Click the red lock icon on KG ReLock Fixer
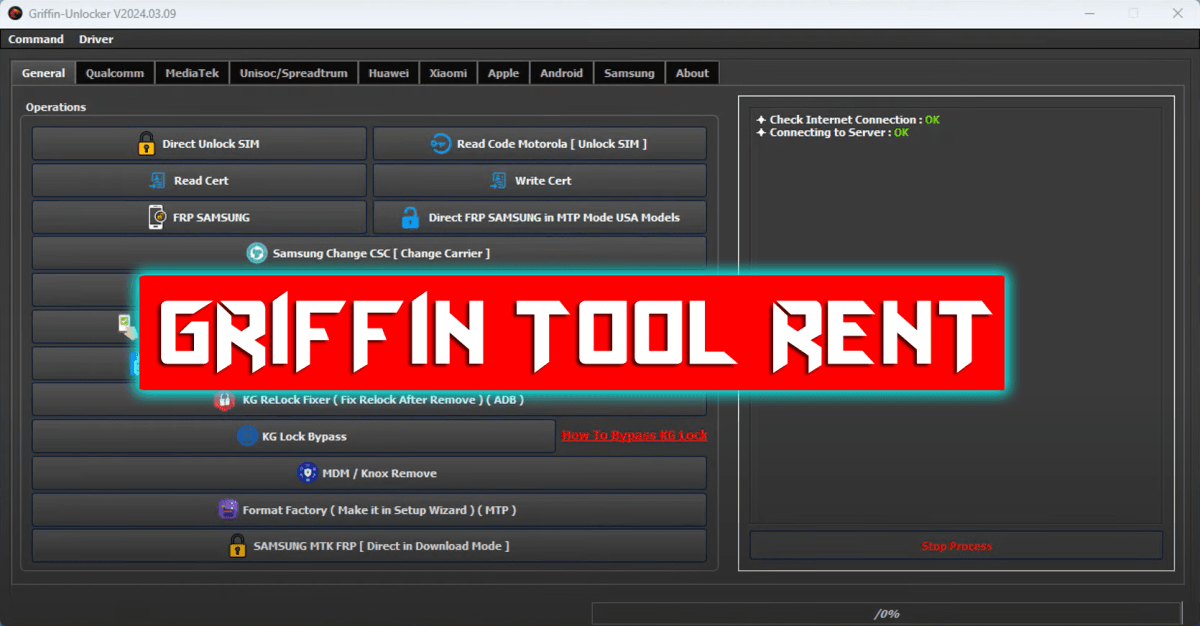The height and width of the screenshot is (626, 1200). pyautogui.click(x=224, y=399)
